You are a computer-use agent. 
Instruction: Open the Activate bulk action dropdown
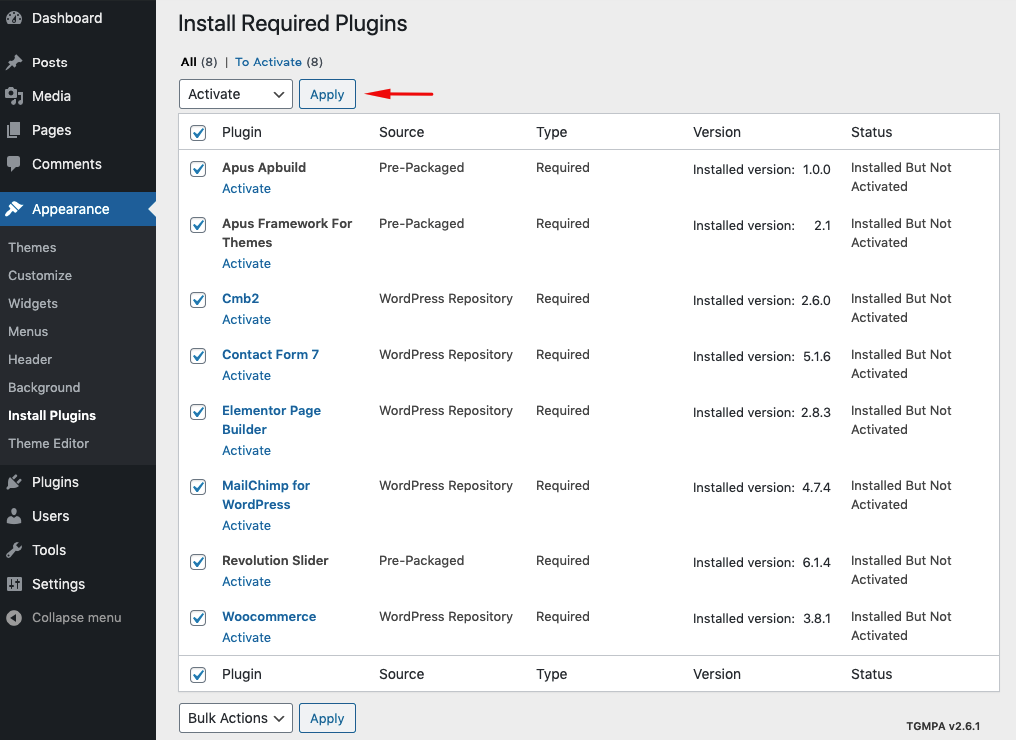(x=236, y=94)
